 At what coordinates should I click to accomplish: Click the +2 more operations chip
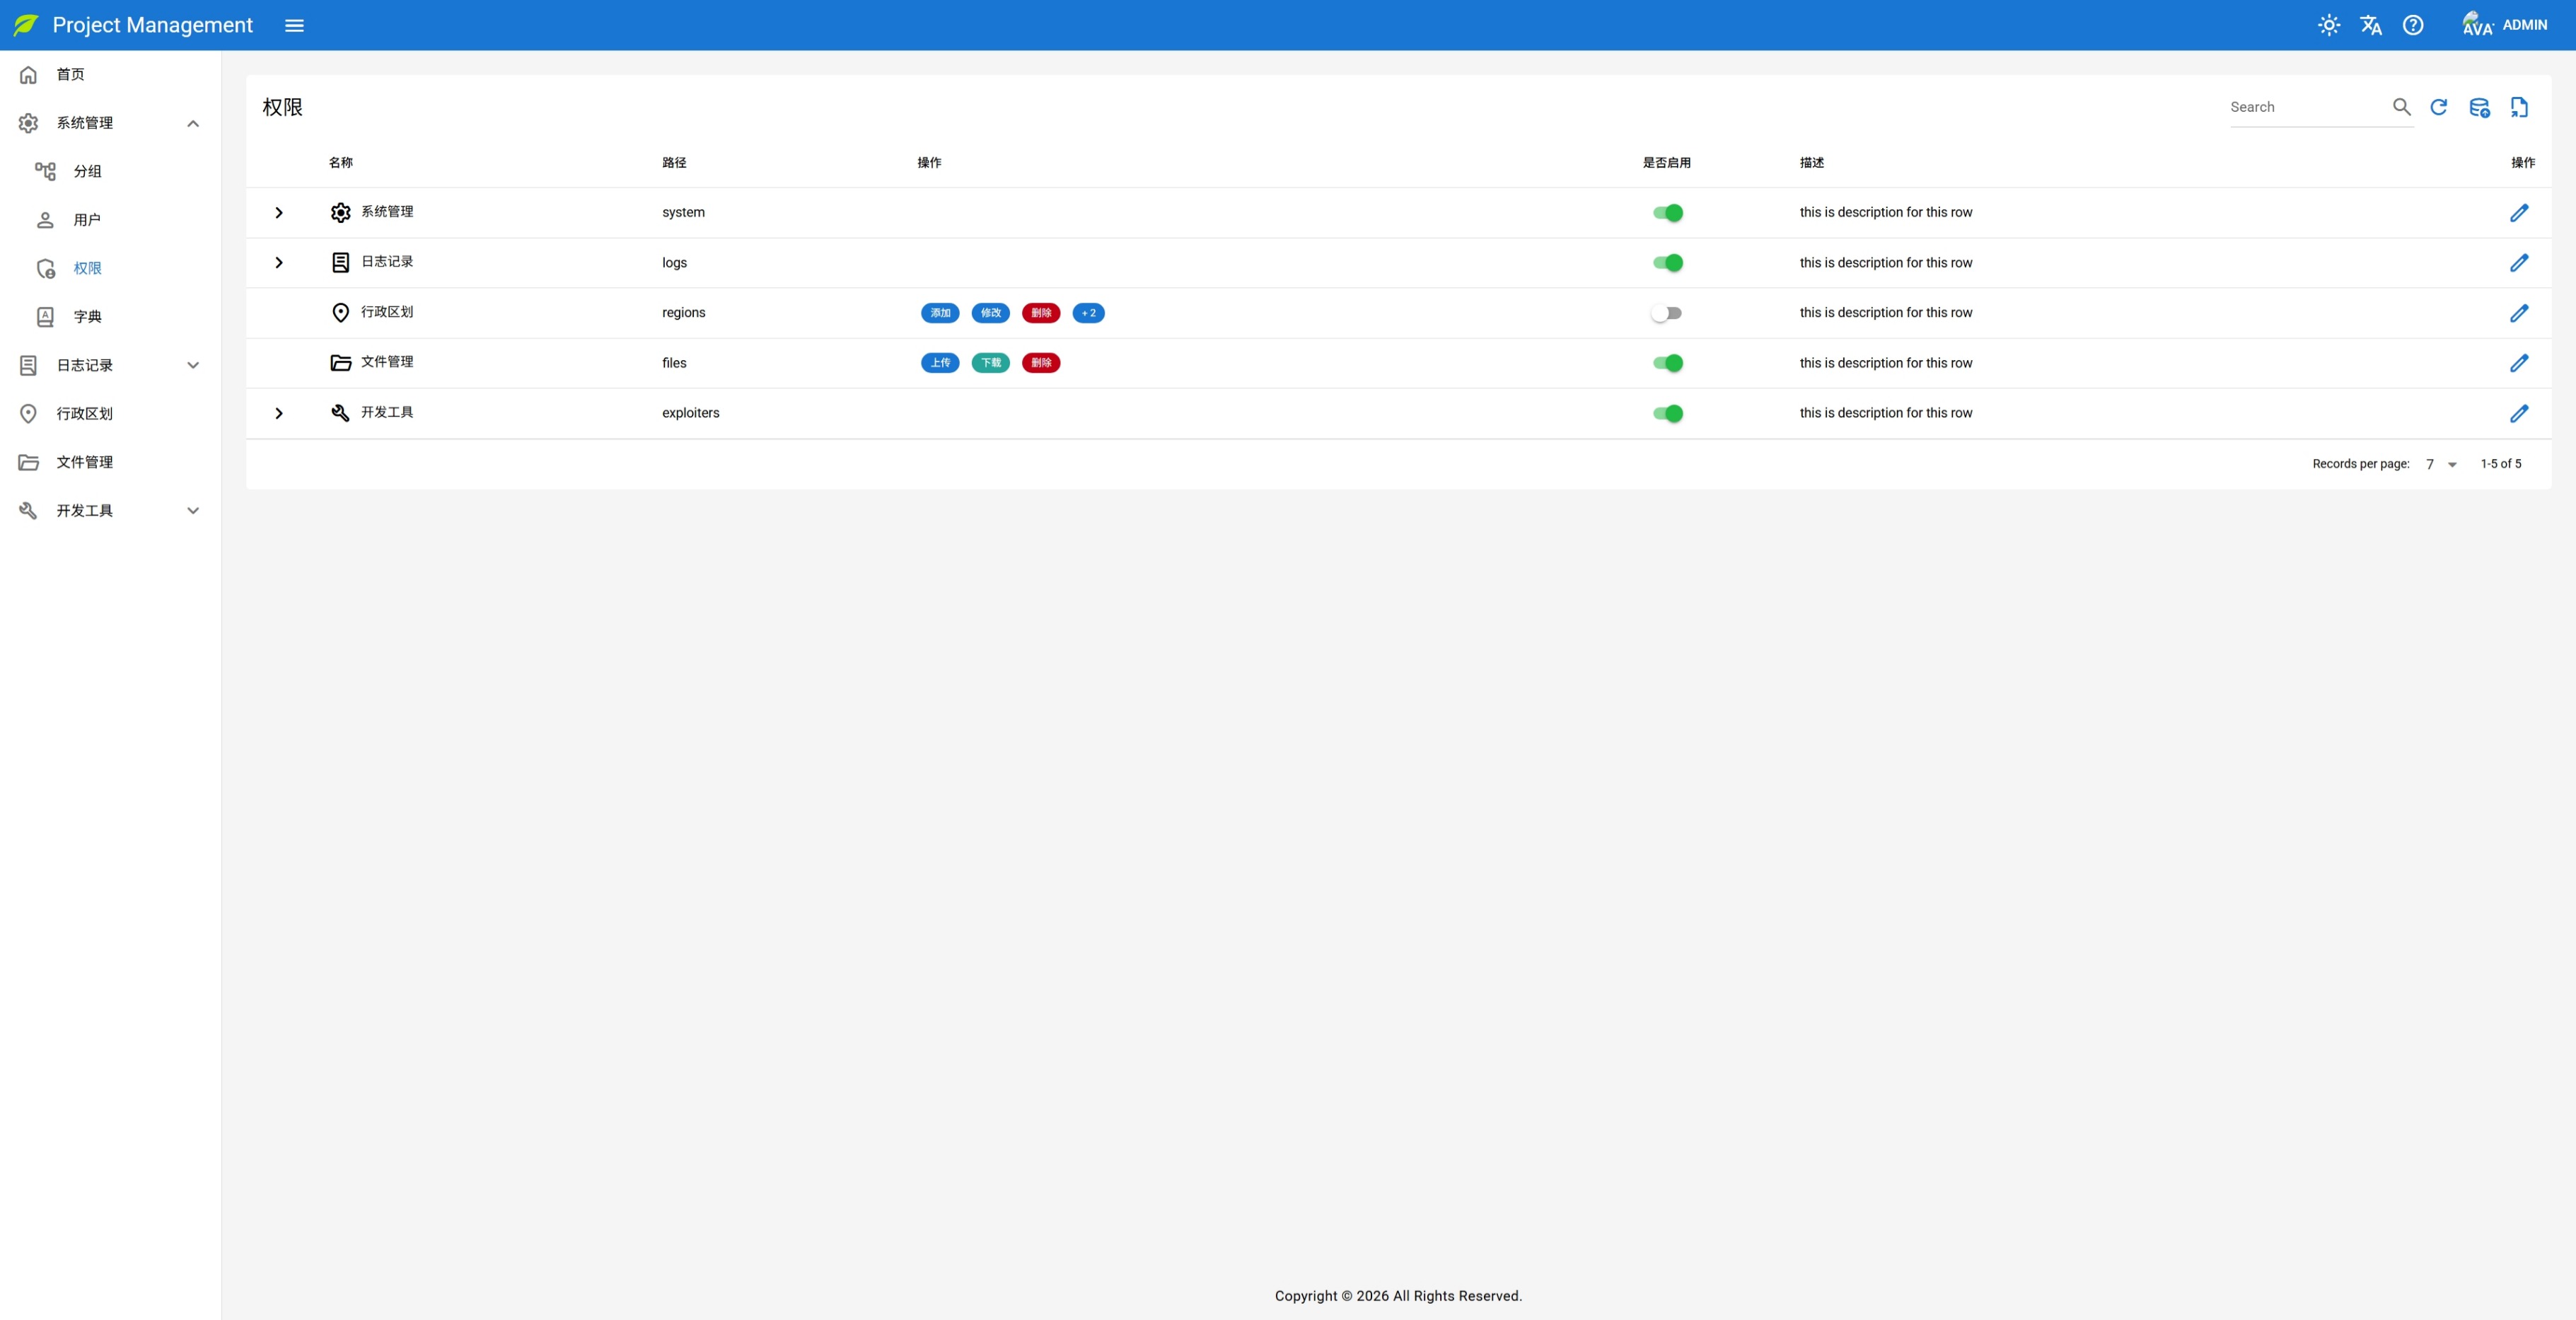tap(1088, 313)
